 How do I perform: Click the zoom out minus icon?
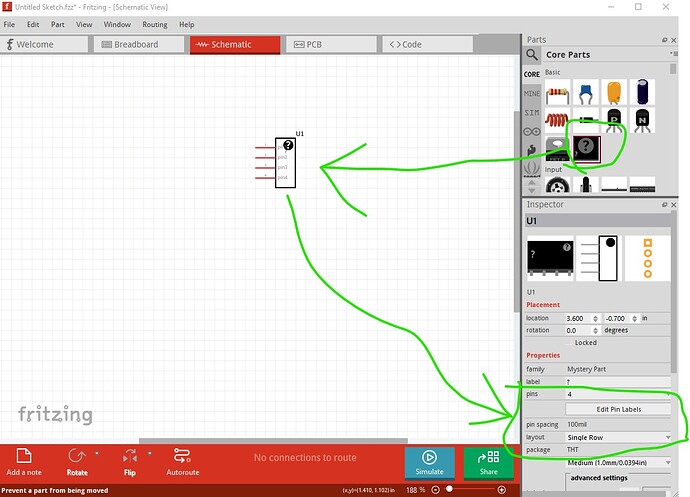point(435,490)
